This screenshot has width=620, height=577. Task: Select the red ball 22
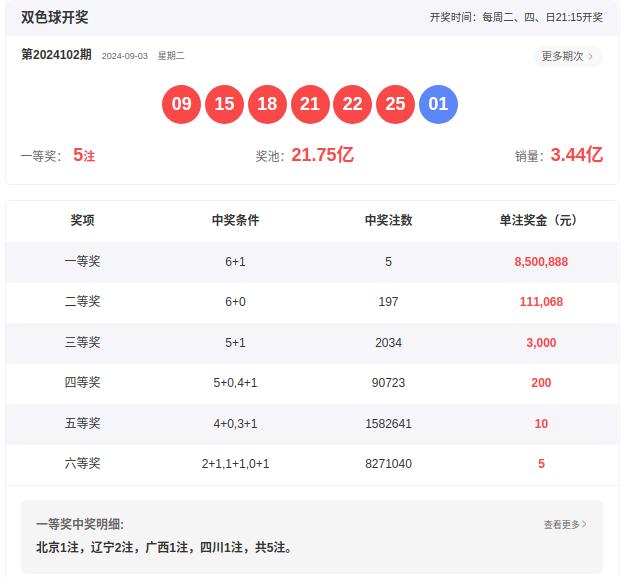pyautogui.click(x=352, y=104)
